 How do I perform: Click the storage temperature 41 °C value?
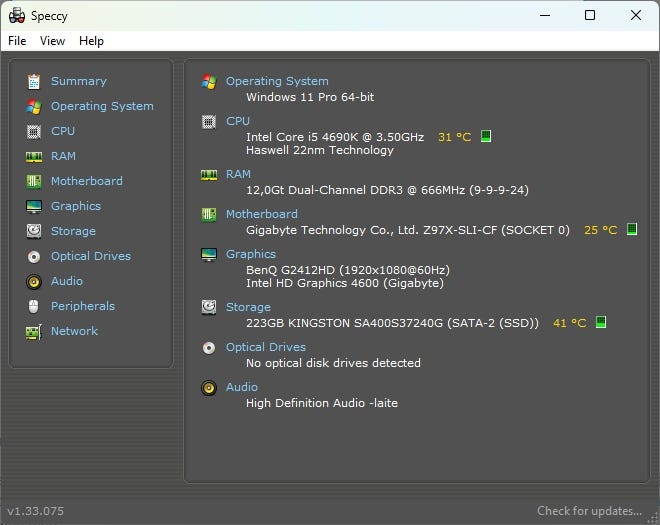[570, 323]
